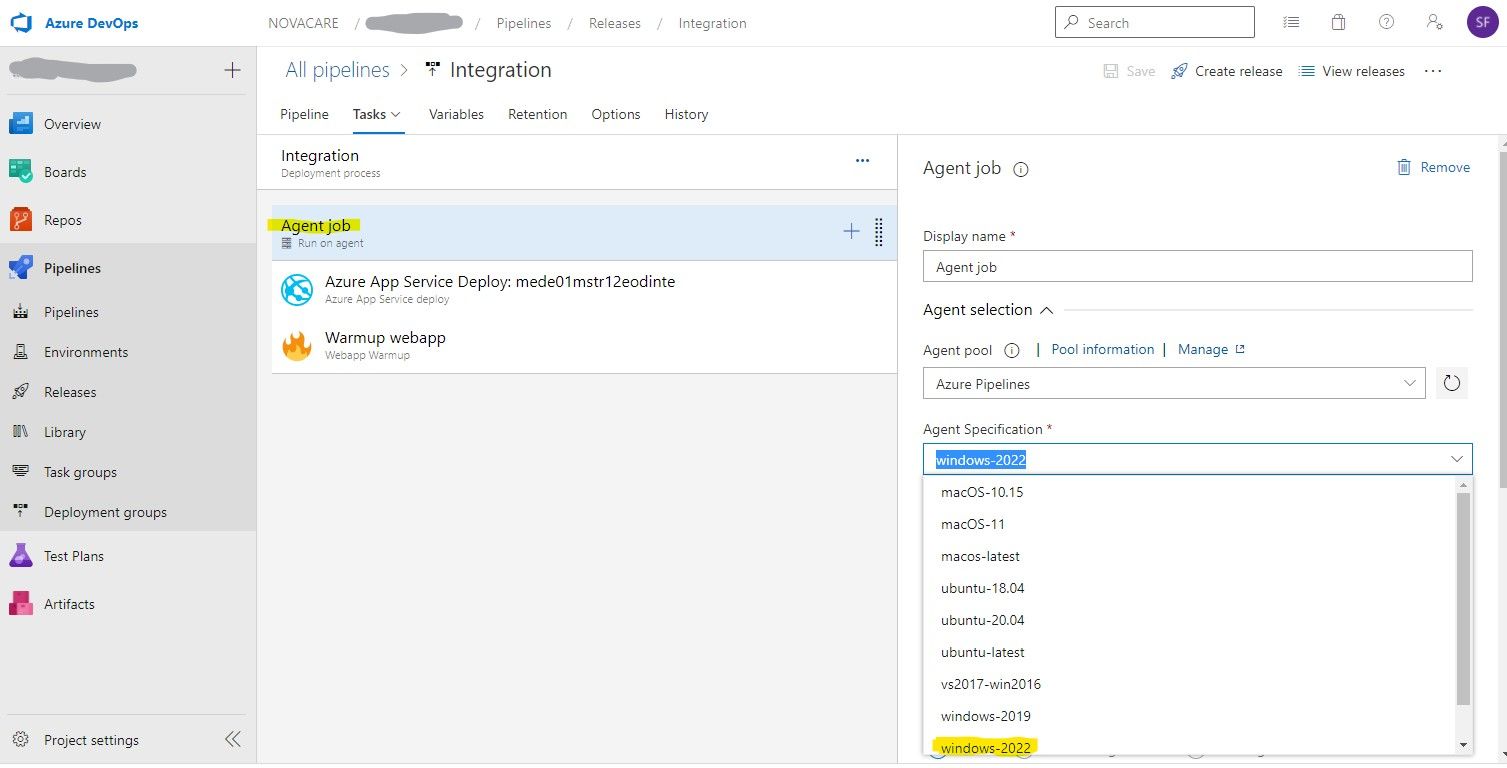Screen dimensions: 1507x768
Task: Select the Warmup webapp task
Action: pyautogui.click(x=584, y=345)
